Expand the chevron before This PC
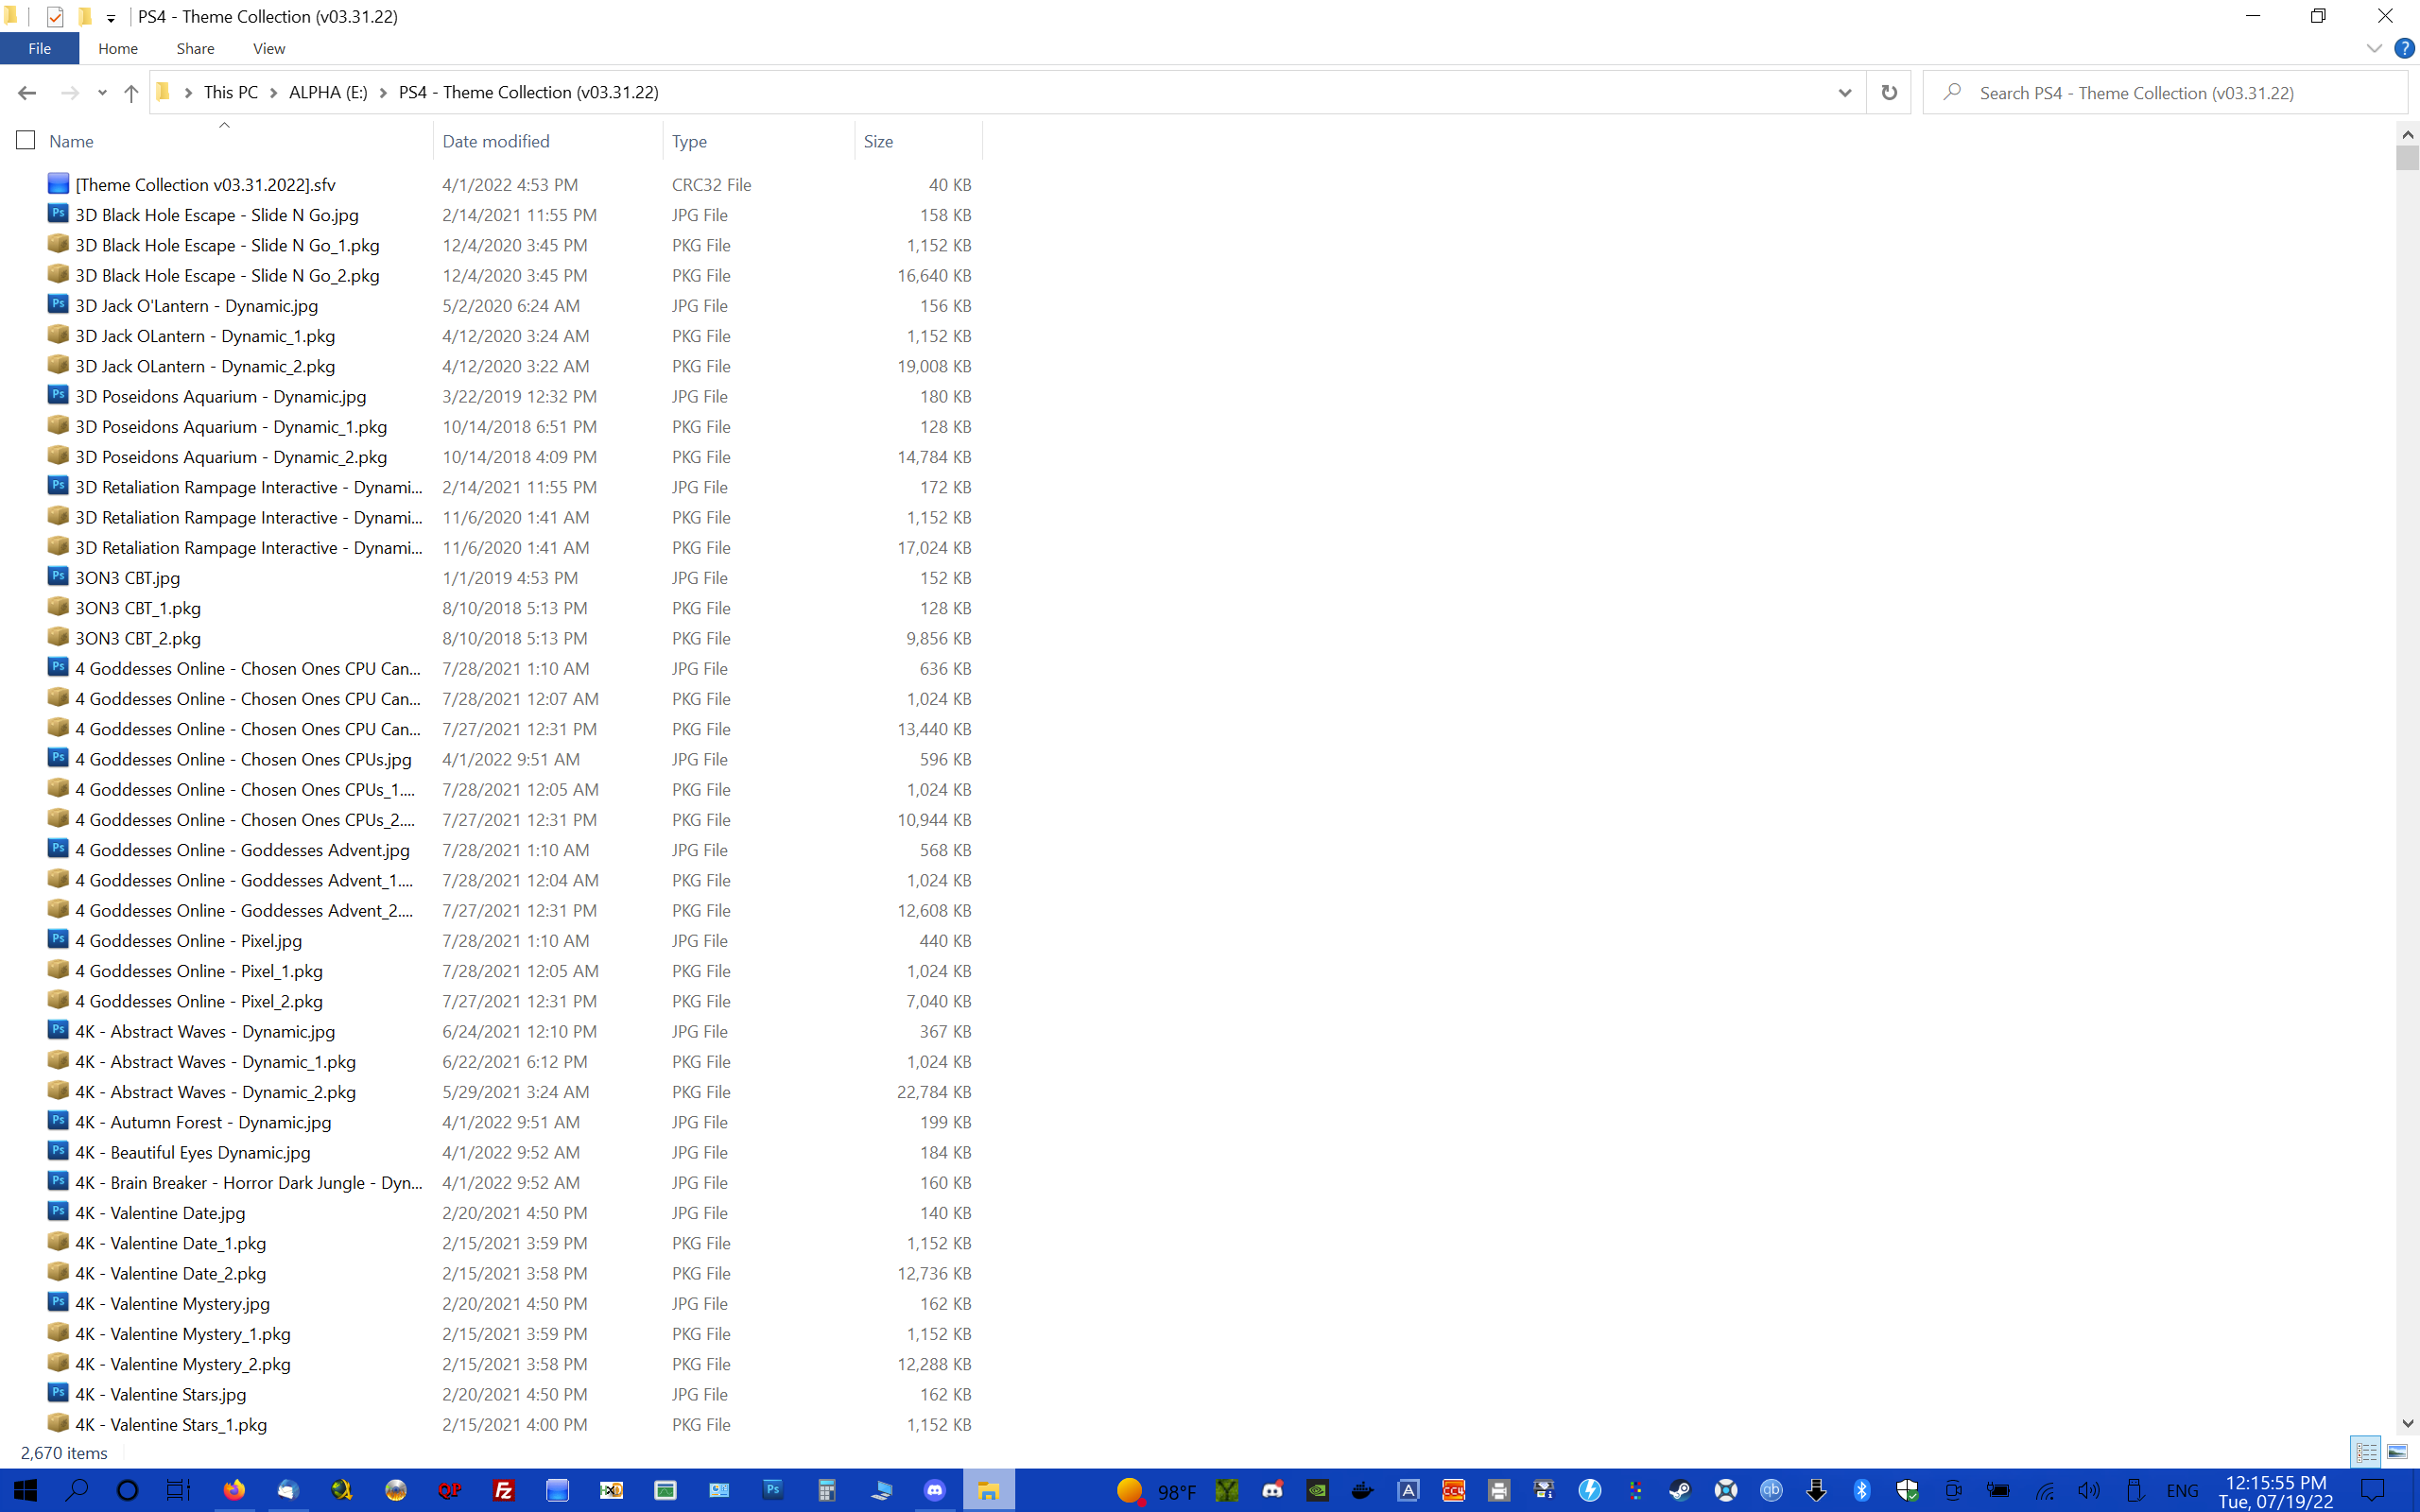This screenshot has width=2420, height=1512. click(x=188, y=93)
